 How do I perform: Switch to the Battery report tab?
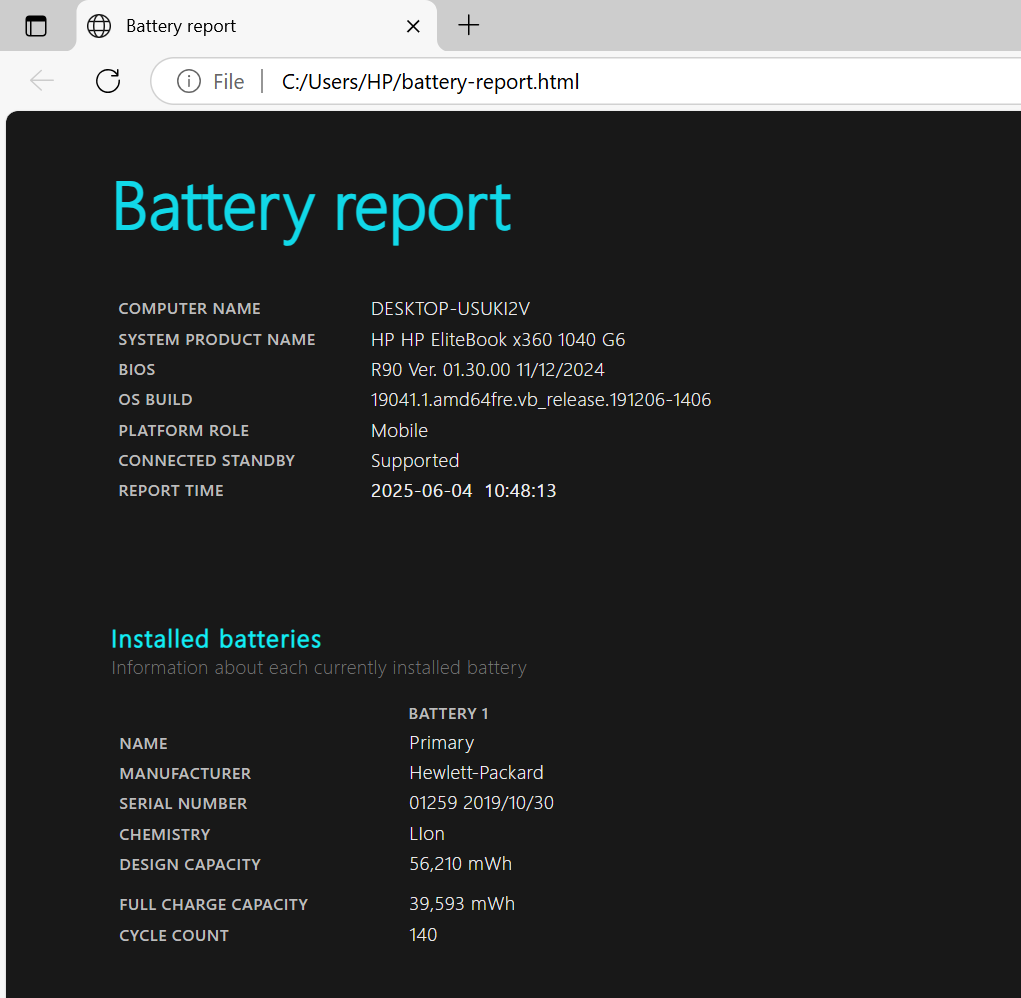[x=200, y=26]
